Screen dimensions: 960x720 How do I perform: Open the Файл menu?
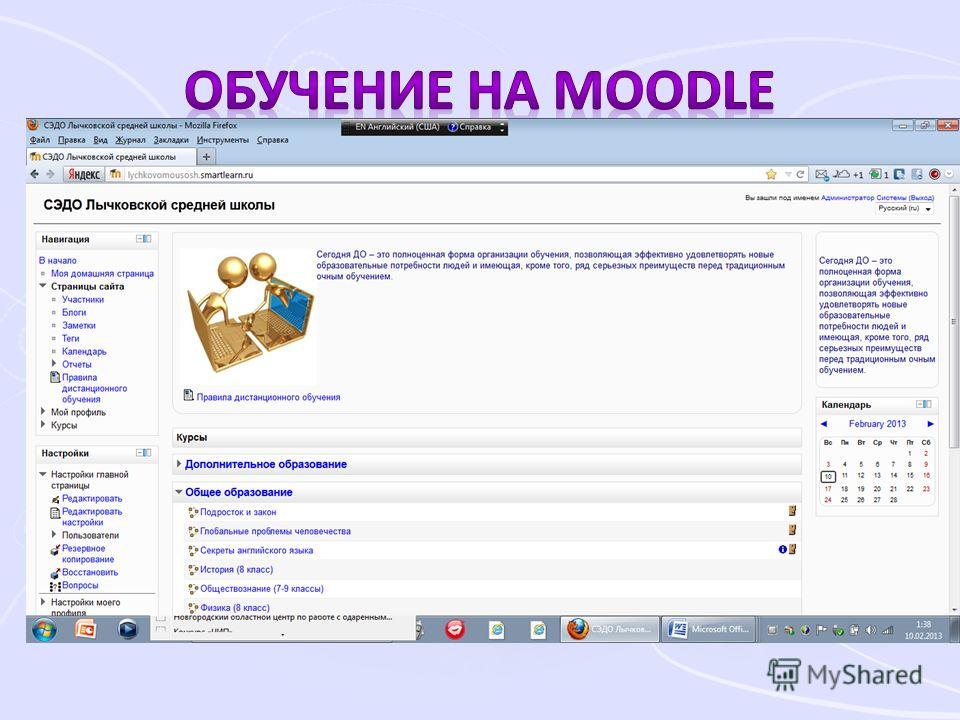(40, 140)
